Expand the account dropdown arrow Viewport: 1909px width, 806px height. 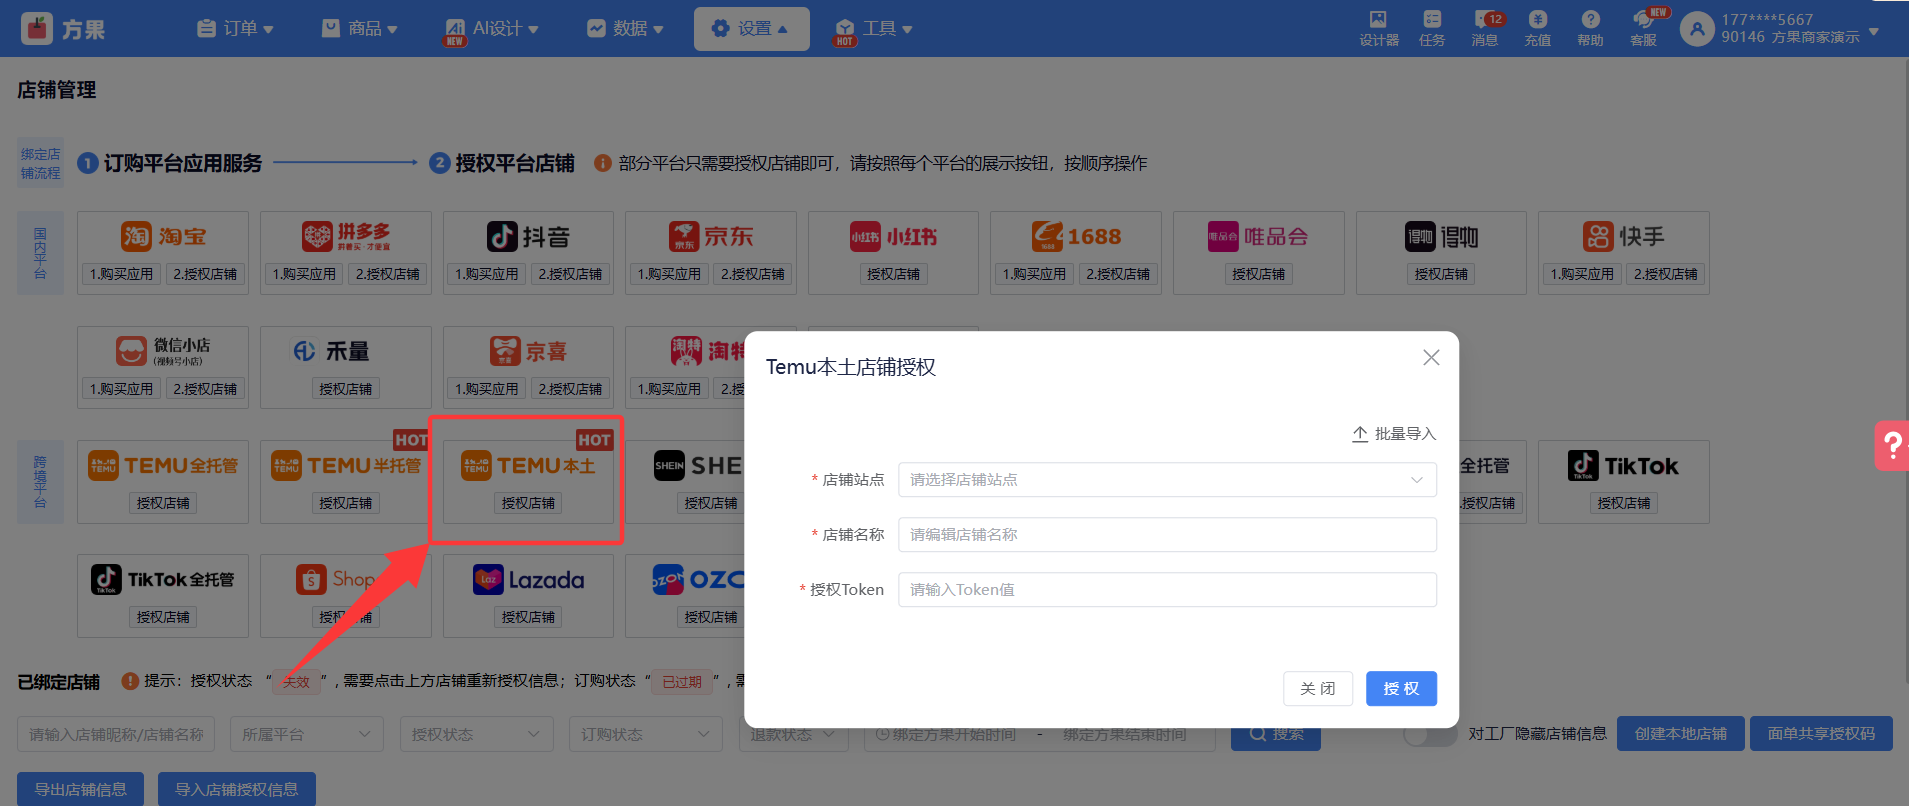point(1874,31)
